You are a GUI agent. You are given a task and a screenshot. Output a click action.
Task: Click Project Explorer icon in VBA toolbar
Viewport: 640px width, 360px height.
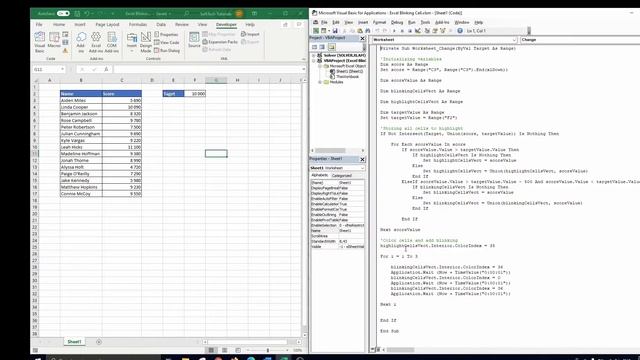click(427, 31)
